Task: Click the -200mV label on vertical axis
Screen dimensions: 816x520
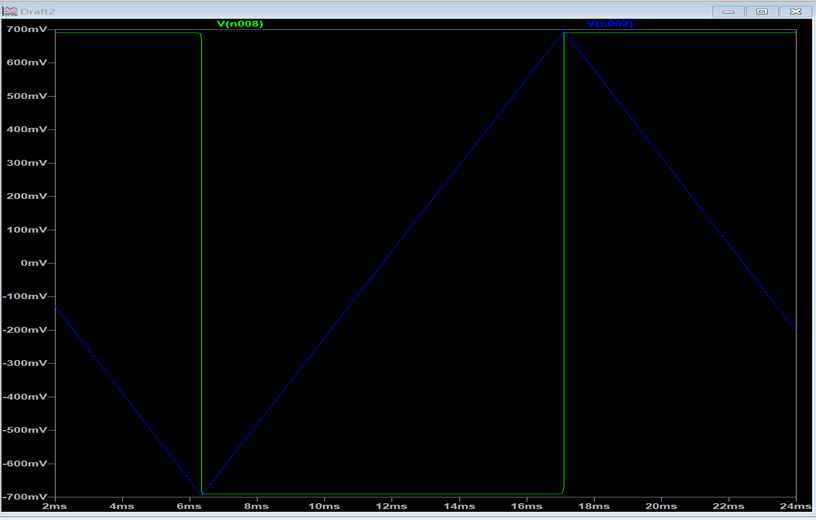Action: point(22,330)
